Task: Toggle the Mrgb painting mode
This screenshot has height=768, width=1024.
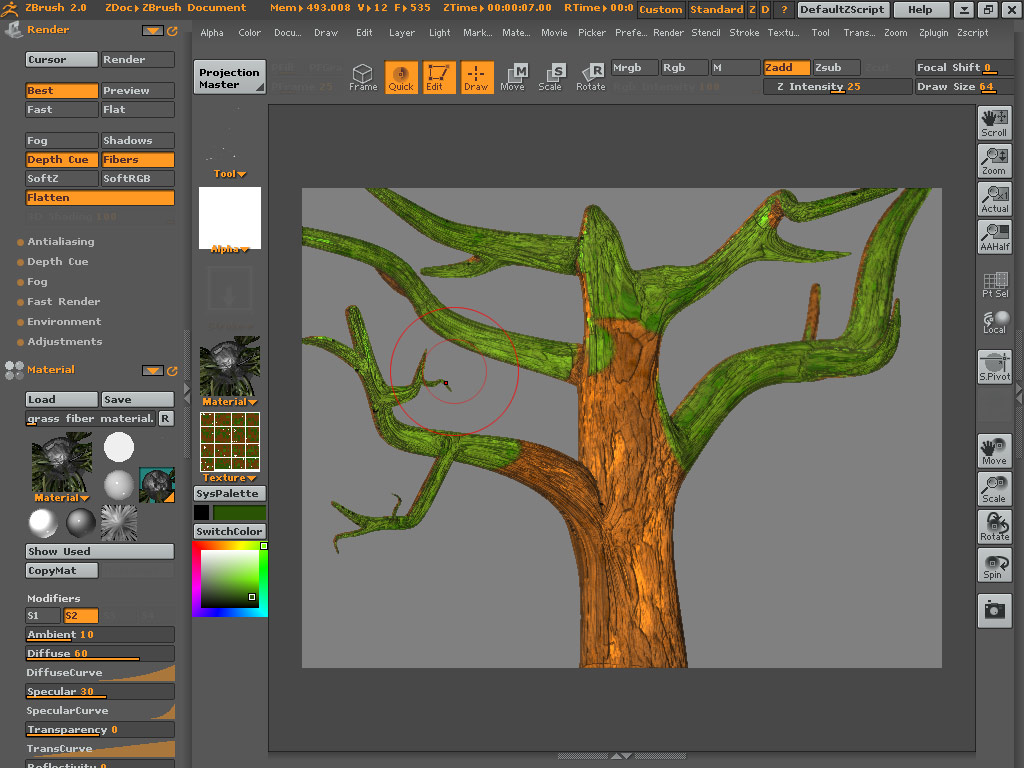Action: (x=633, y=68)
